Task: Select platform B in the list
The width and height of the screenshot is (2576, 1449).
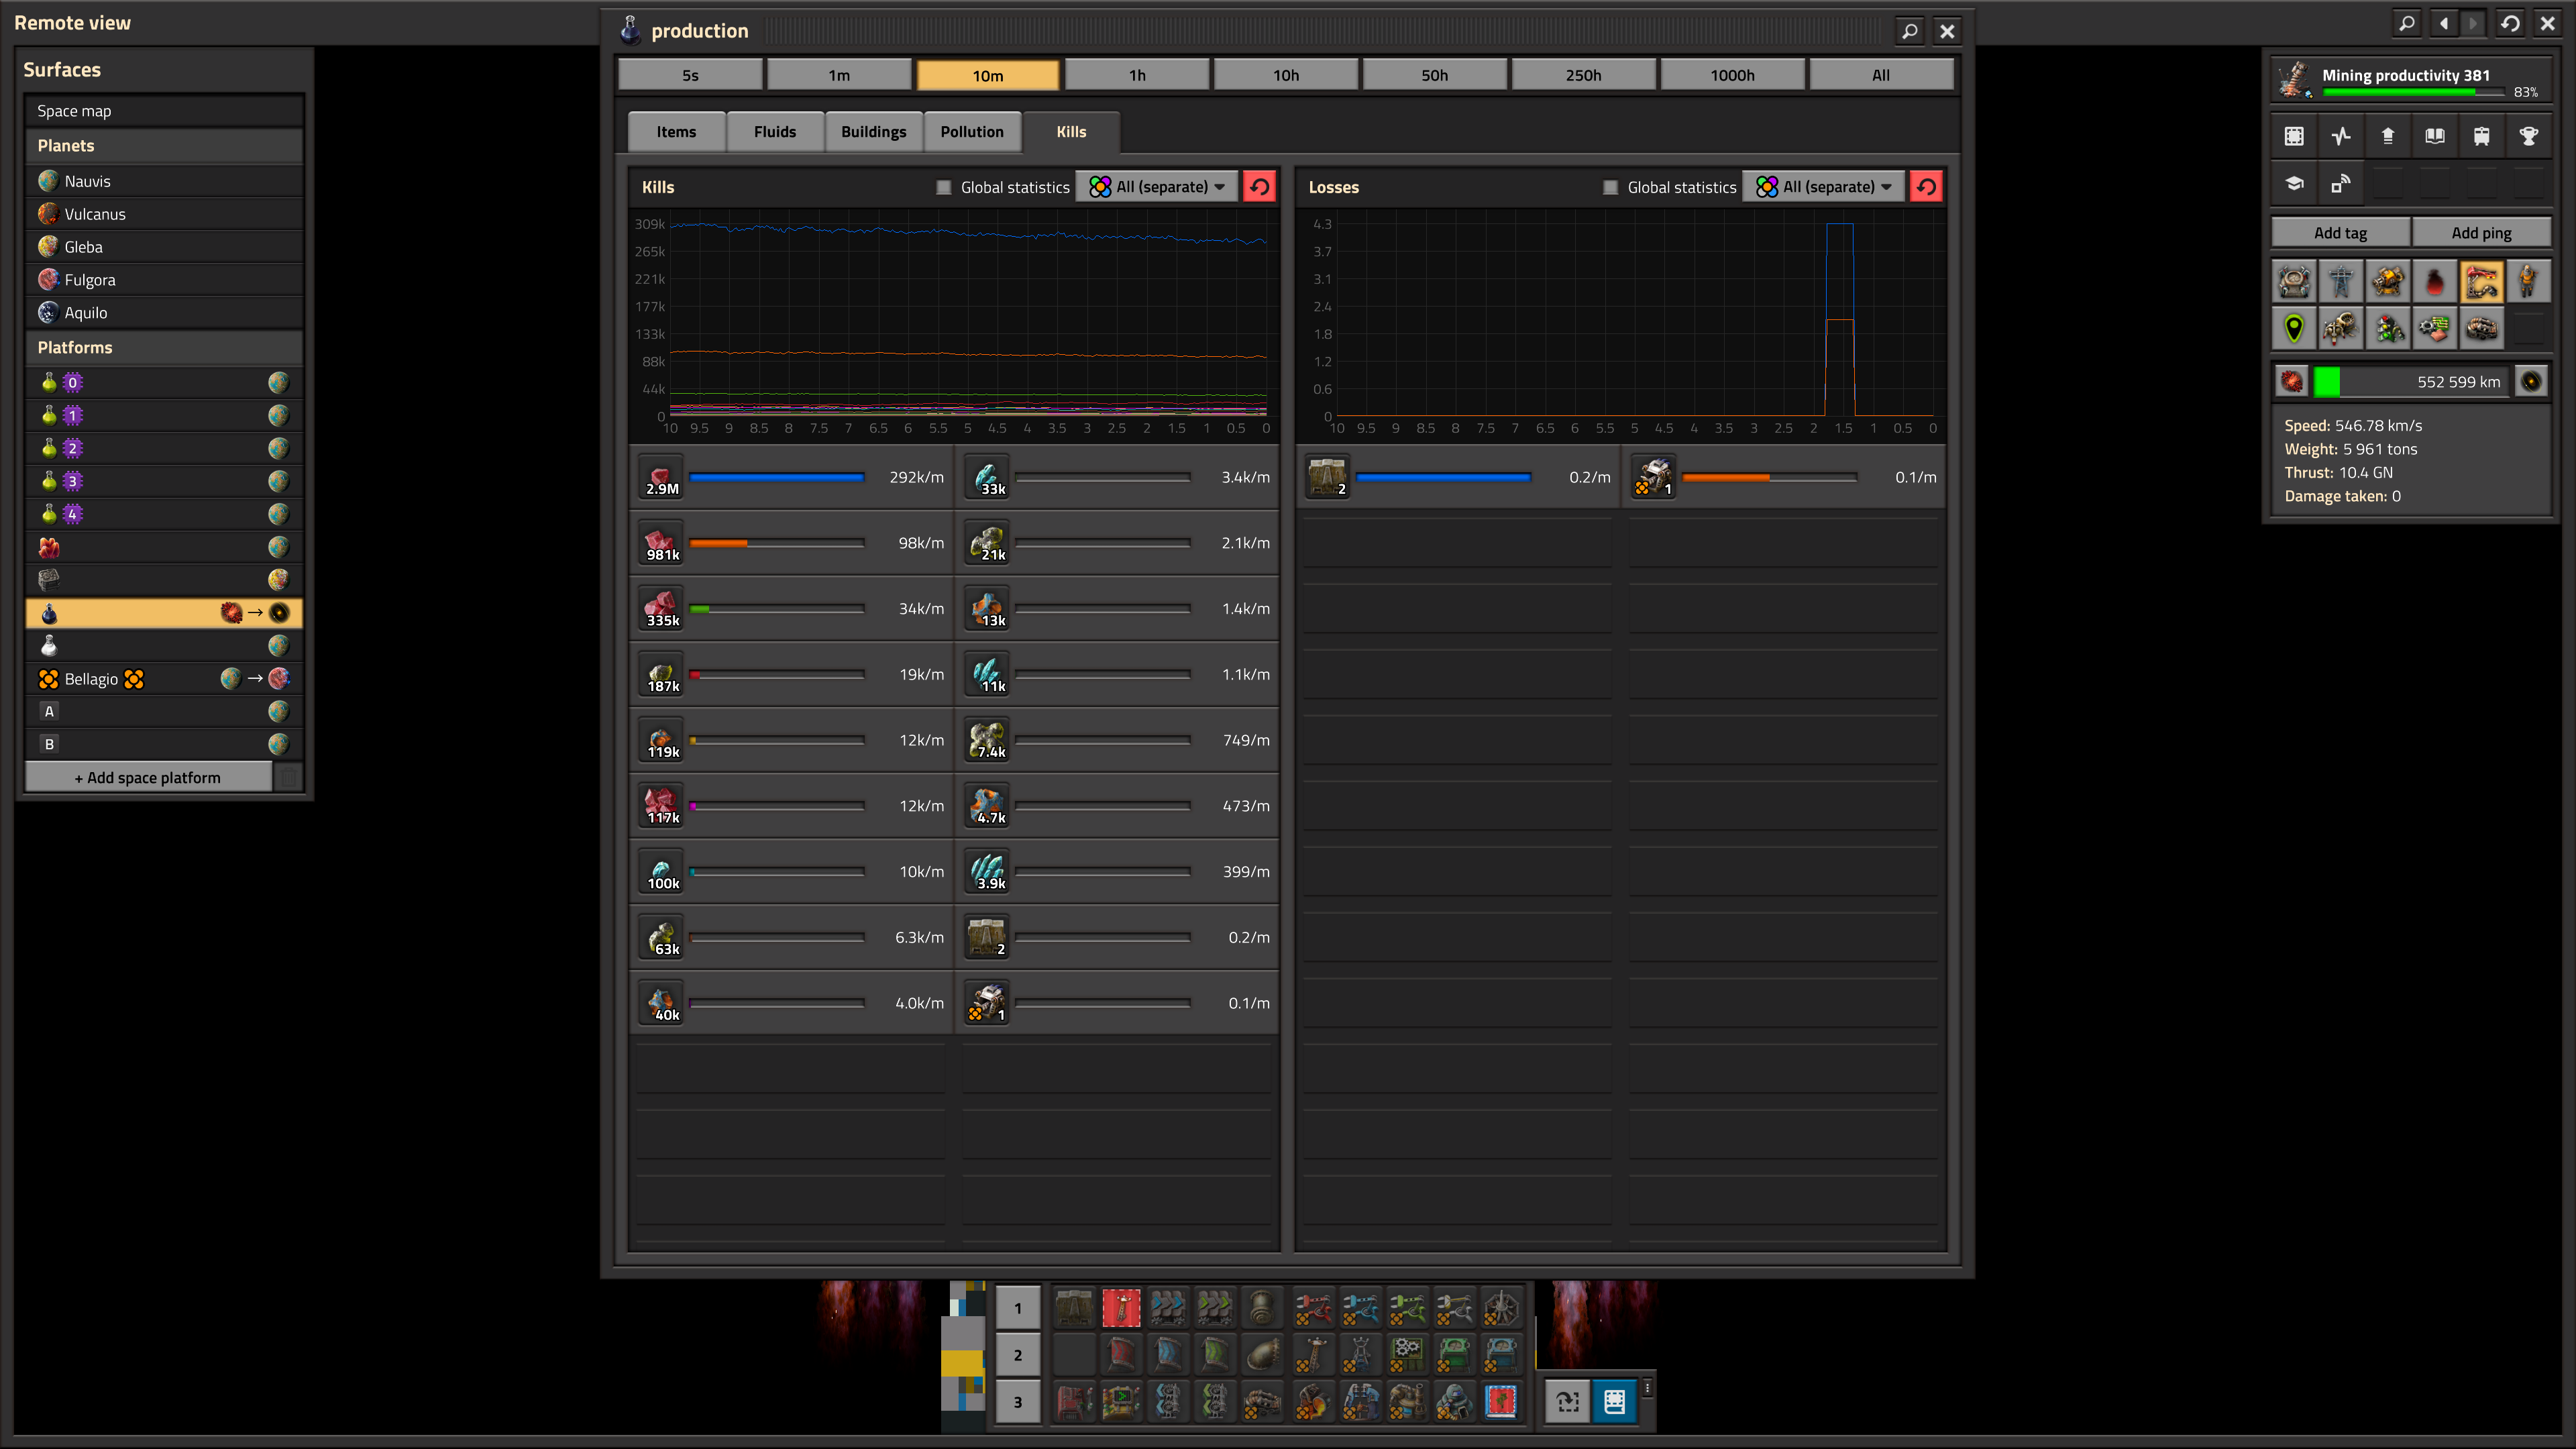Action: click(164, 744)
